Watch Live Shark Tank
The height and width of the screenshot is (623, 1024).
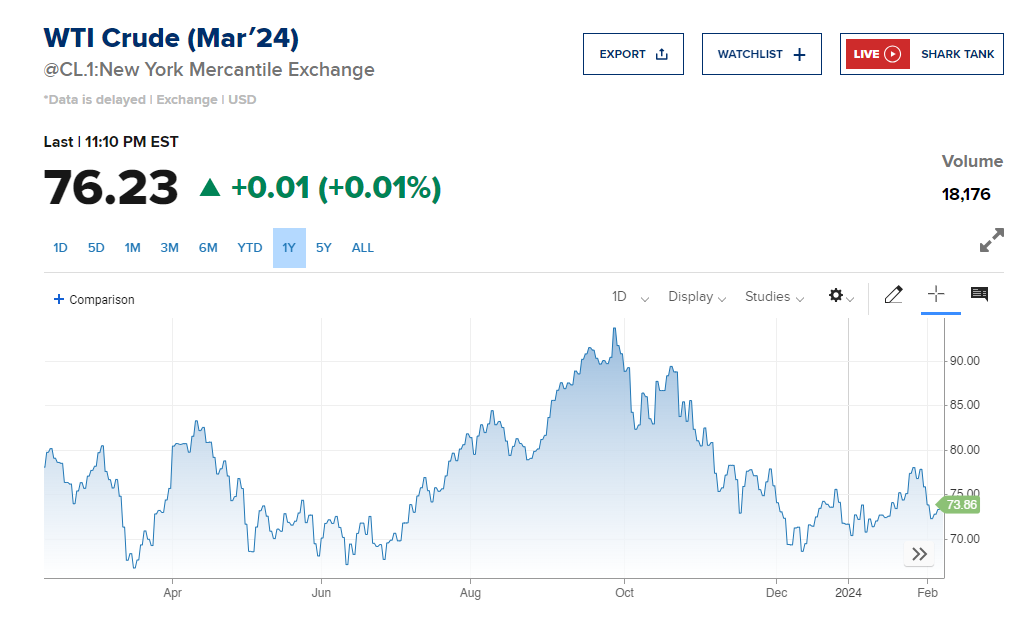[x=921, y=54]
